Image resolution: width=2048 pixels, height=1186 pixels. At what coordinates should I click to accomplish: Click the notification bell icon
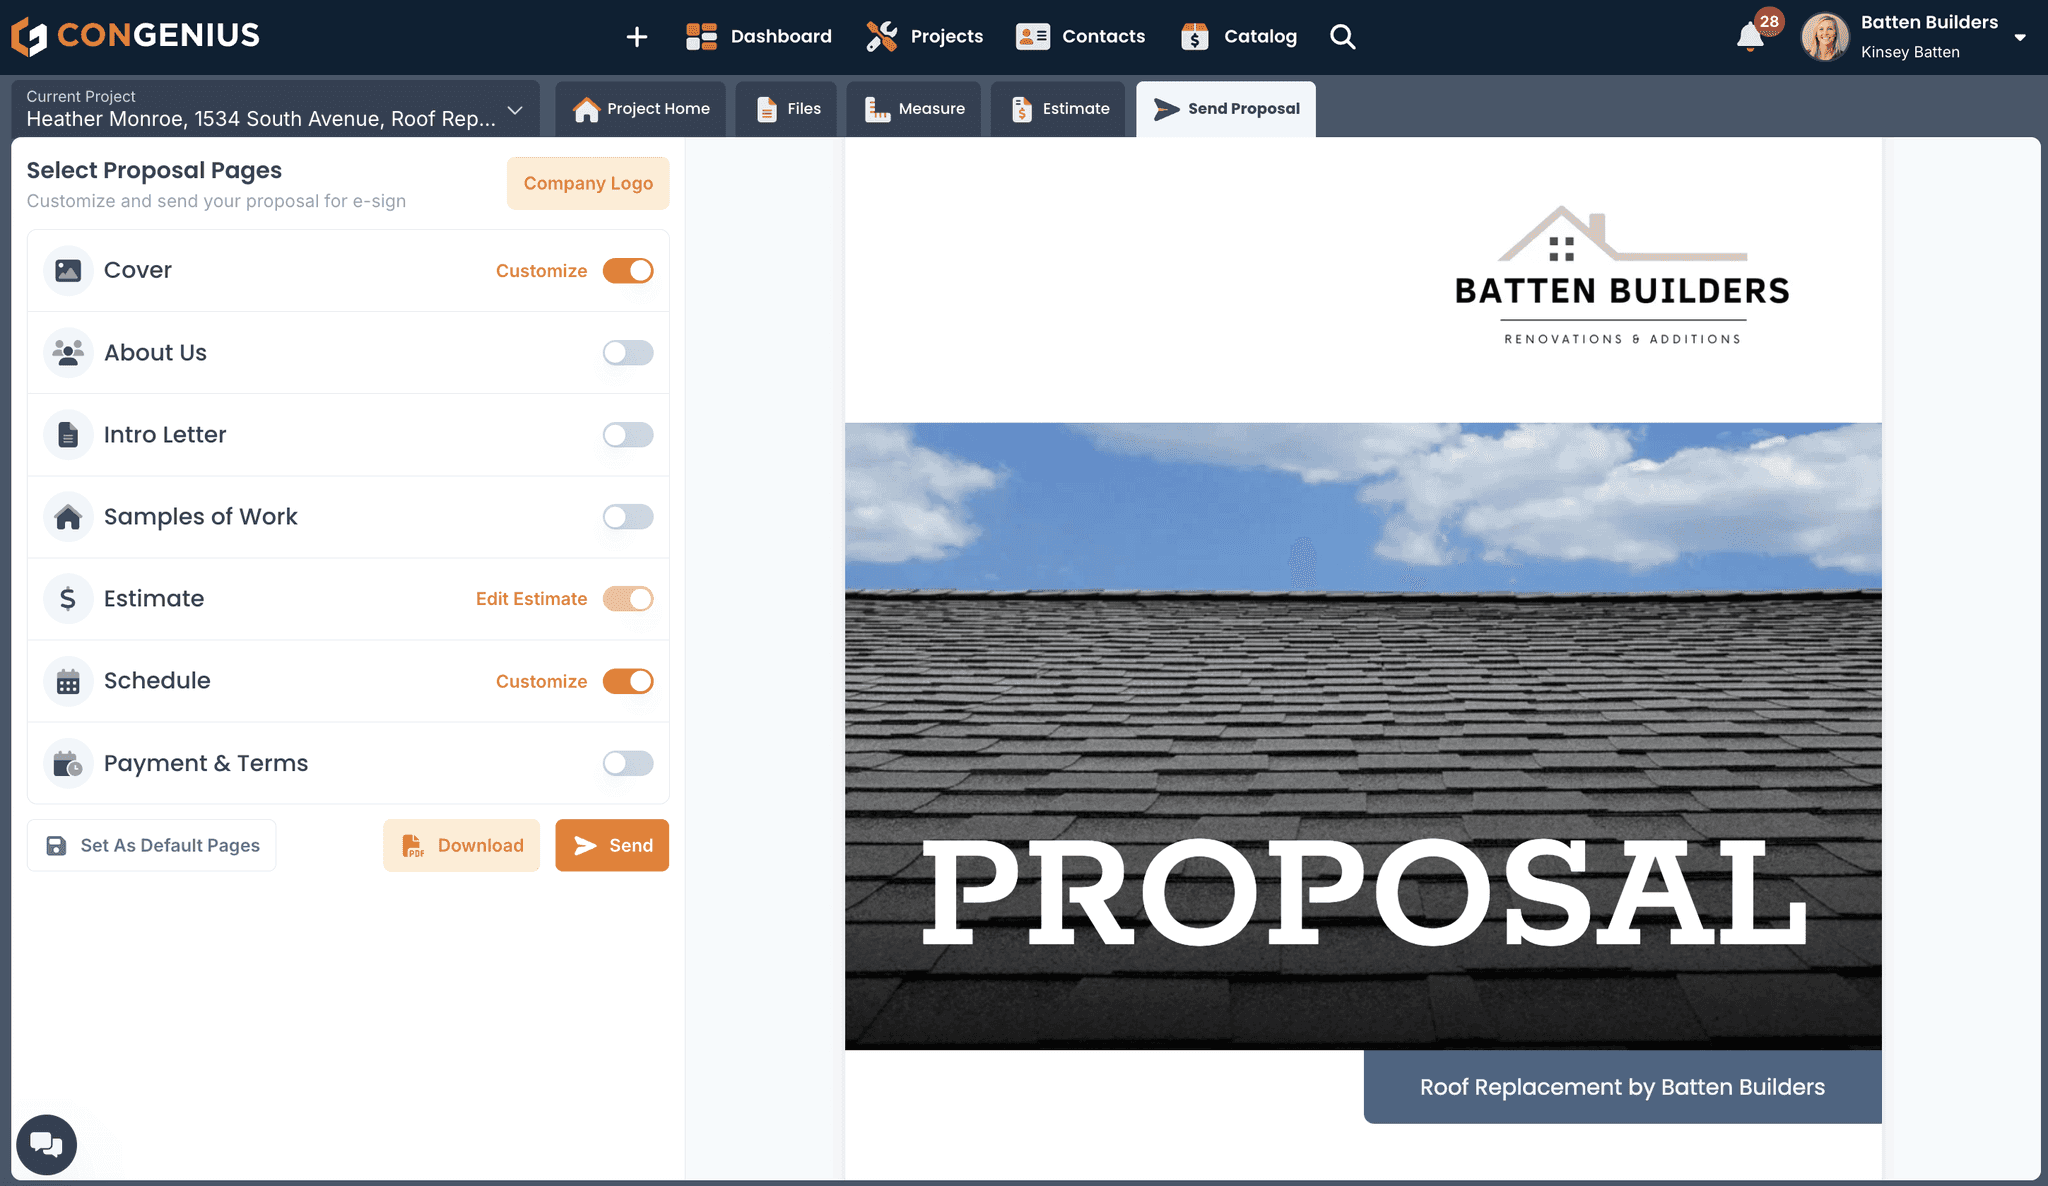click(1750, 35)
